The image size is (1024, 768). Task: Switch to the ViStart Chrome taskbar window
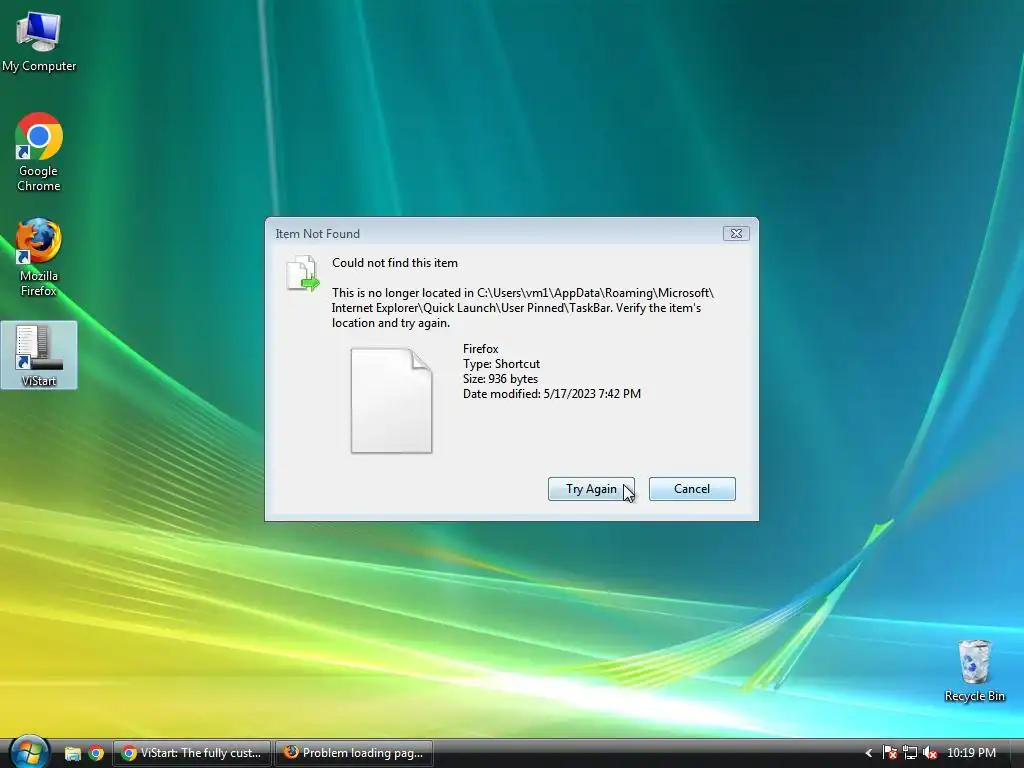(191, 753)
